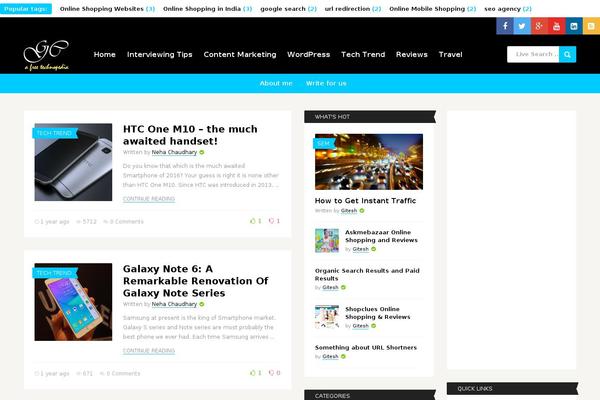Select the Online Mobile Shopping tag
This screenshot has width=600, height=400.
433,8
